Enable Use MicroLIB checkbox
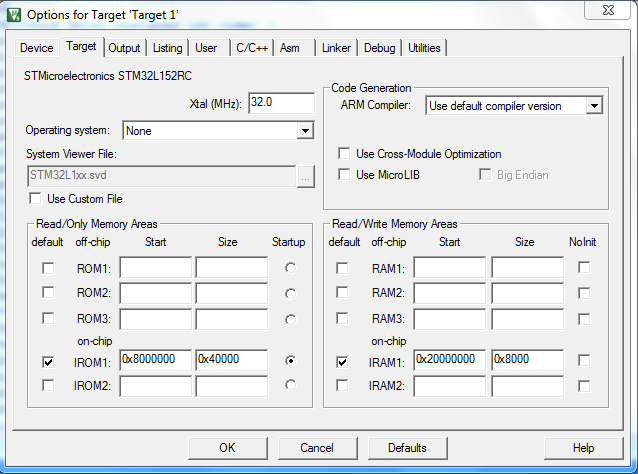638x474 pixels. (344, 175)
